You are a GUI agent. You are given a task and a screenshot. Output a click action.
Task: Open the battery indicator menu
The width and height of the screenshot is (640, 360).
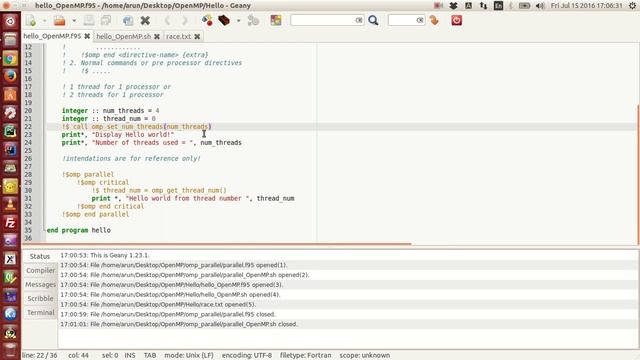[524, 6]
